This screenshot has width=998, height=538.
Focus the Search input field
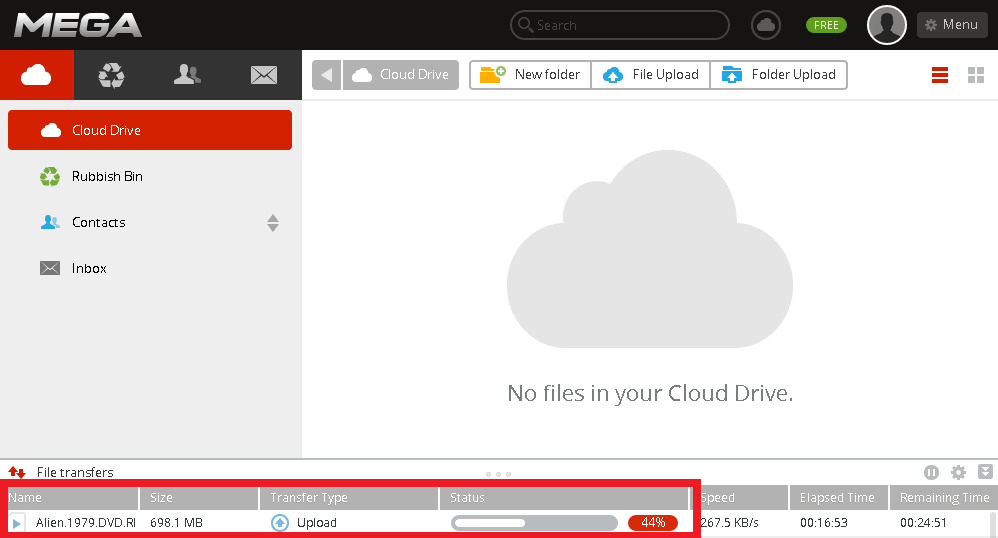619,25
